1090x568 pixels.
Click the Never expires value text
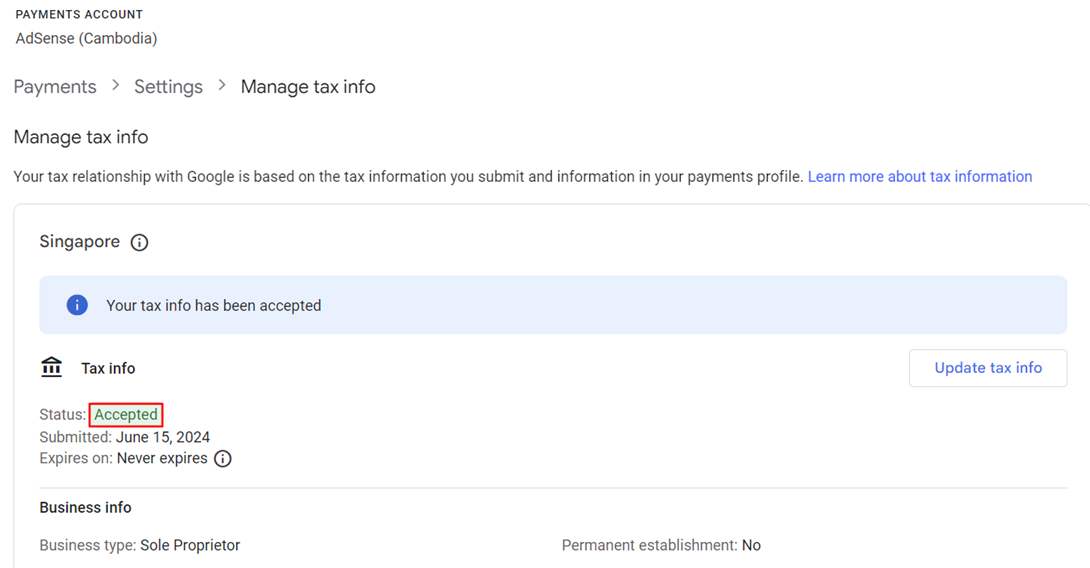point(162,459)
